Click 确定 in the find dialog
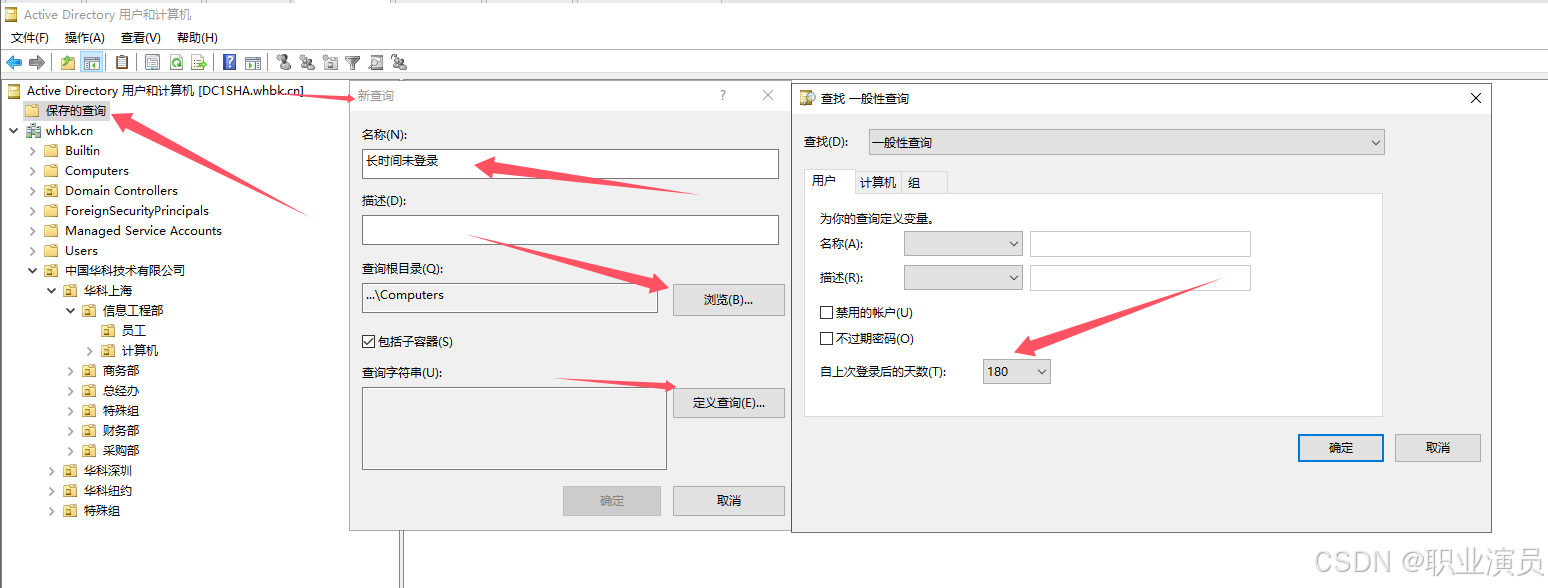 click(1341, 448)
